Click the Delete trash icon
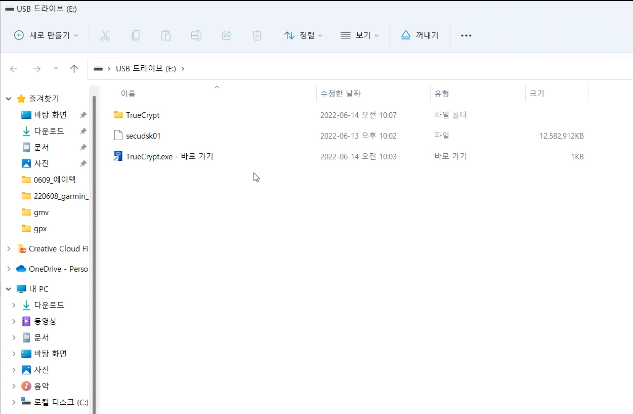This screenshot has width=633, height=414. [257, 36]
